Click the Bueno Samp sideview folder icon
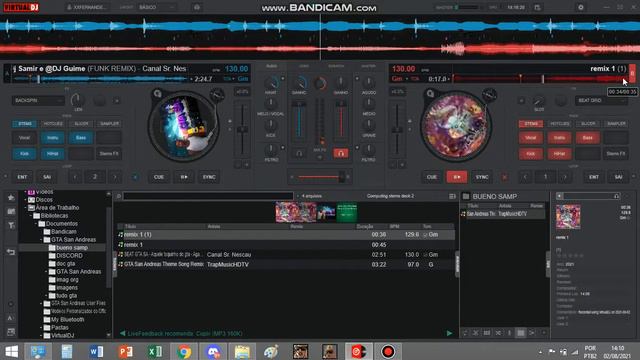The width and height of the screenshot is (640, 360). [466, 196]
